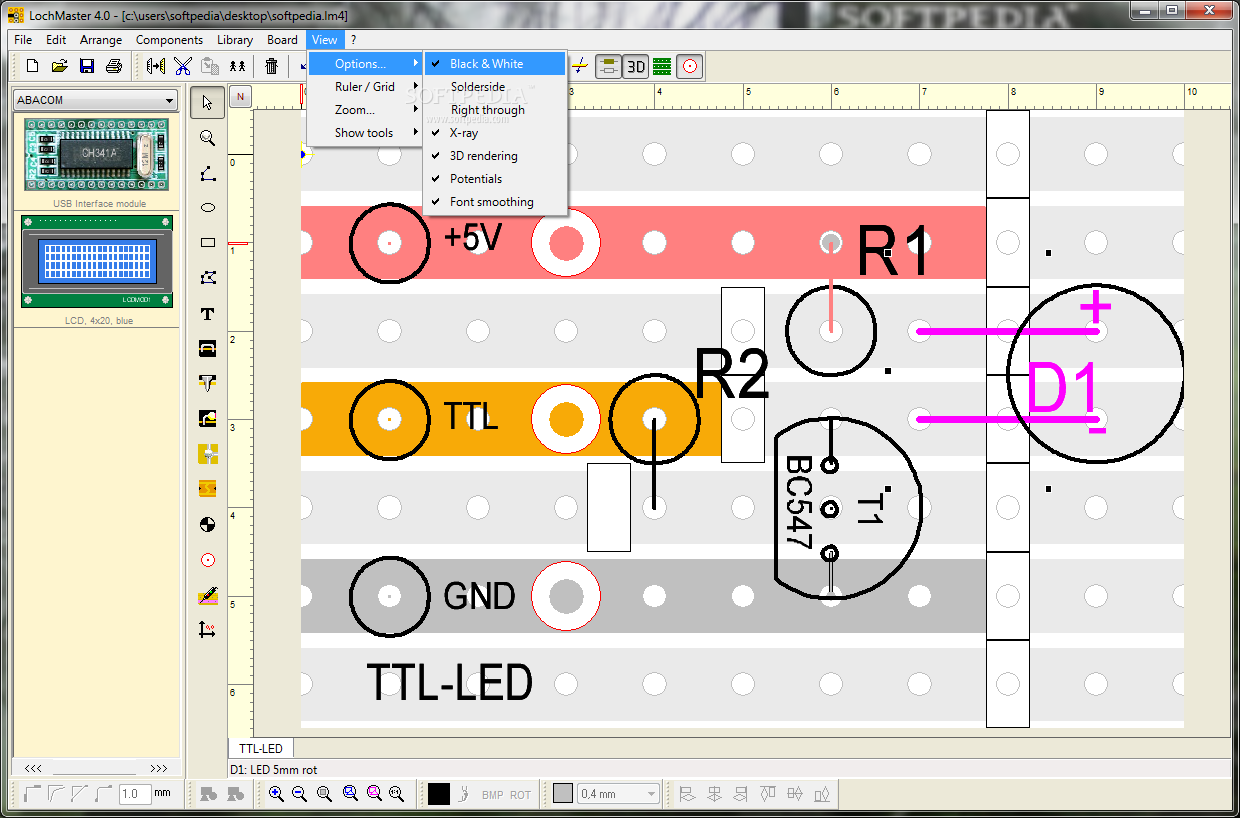Toggle the 3D rendering option
This screenshot has width=1240, height=818.
coord(496,156)
